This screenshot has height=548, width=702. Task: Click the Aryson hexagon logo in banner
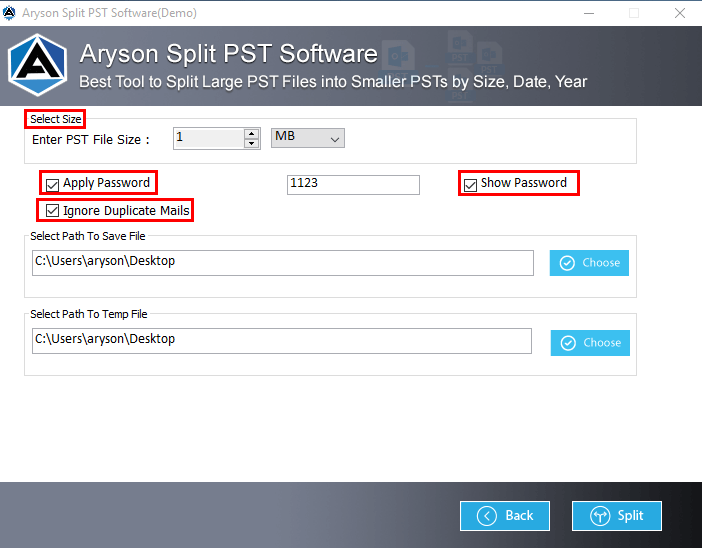click(38, 65)
